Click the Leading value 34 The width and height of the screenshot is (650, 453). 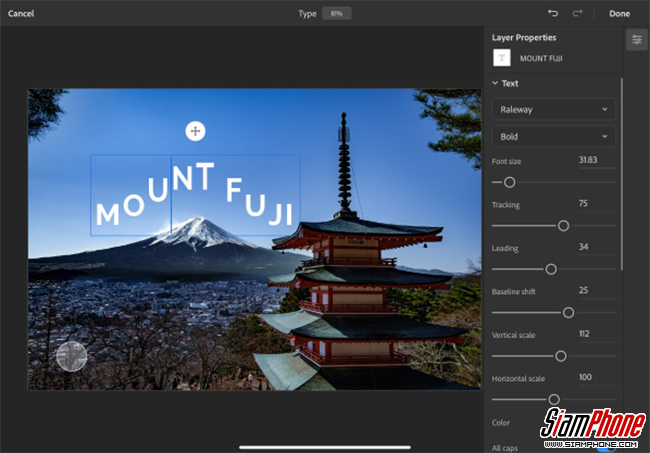(583, 247)
